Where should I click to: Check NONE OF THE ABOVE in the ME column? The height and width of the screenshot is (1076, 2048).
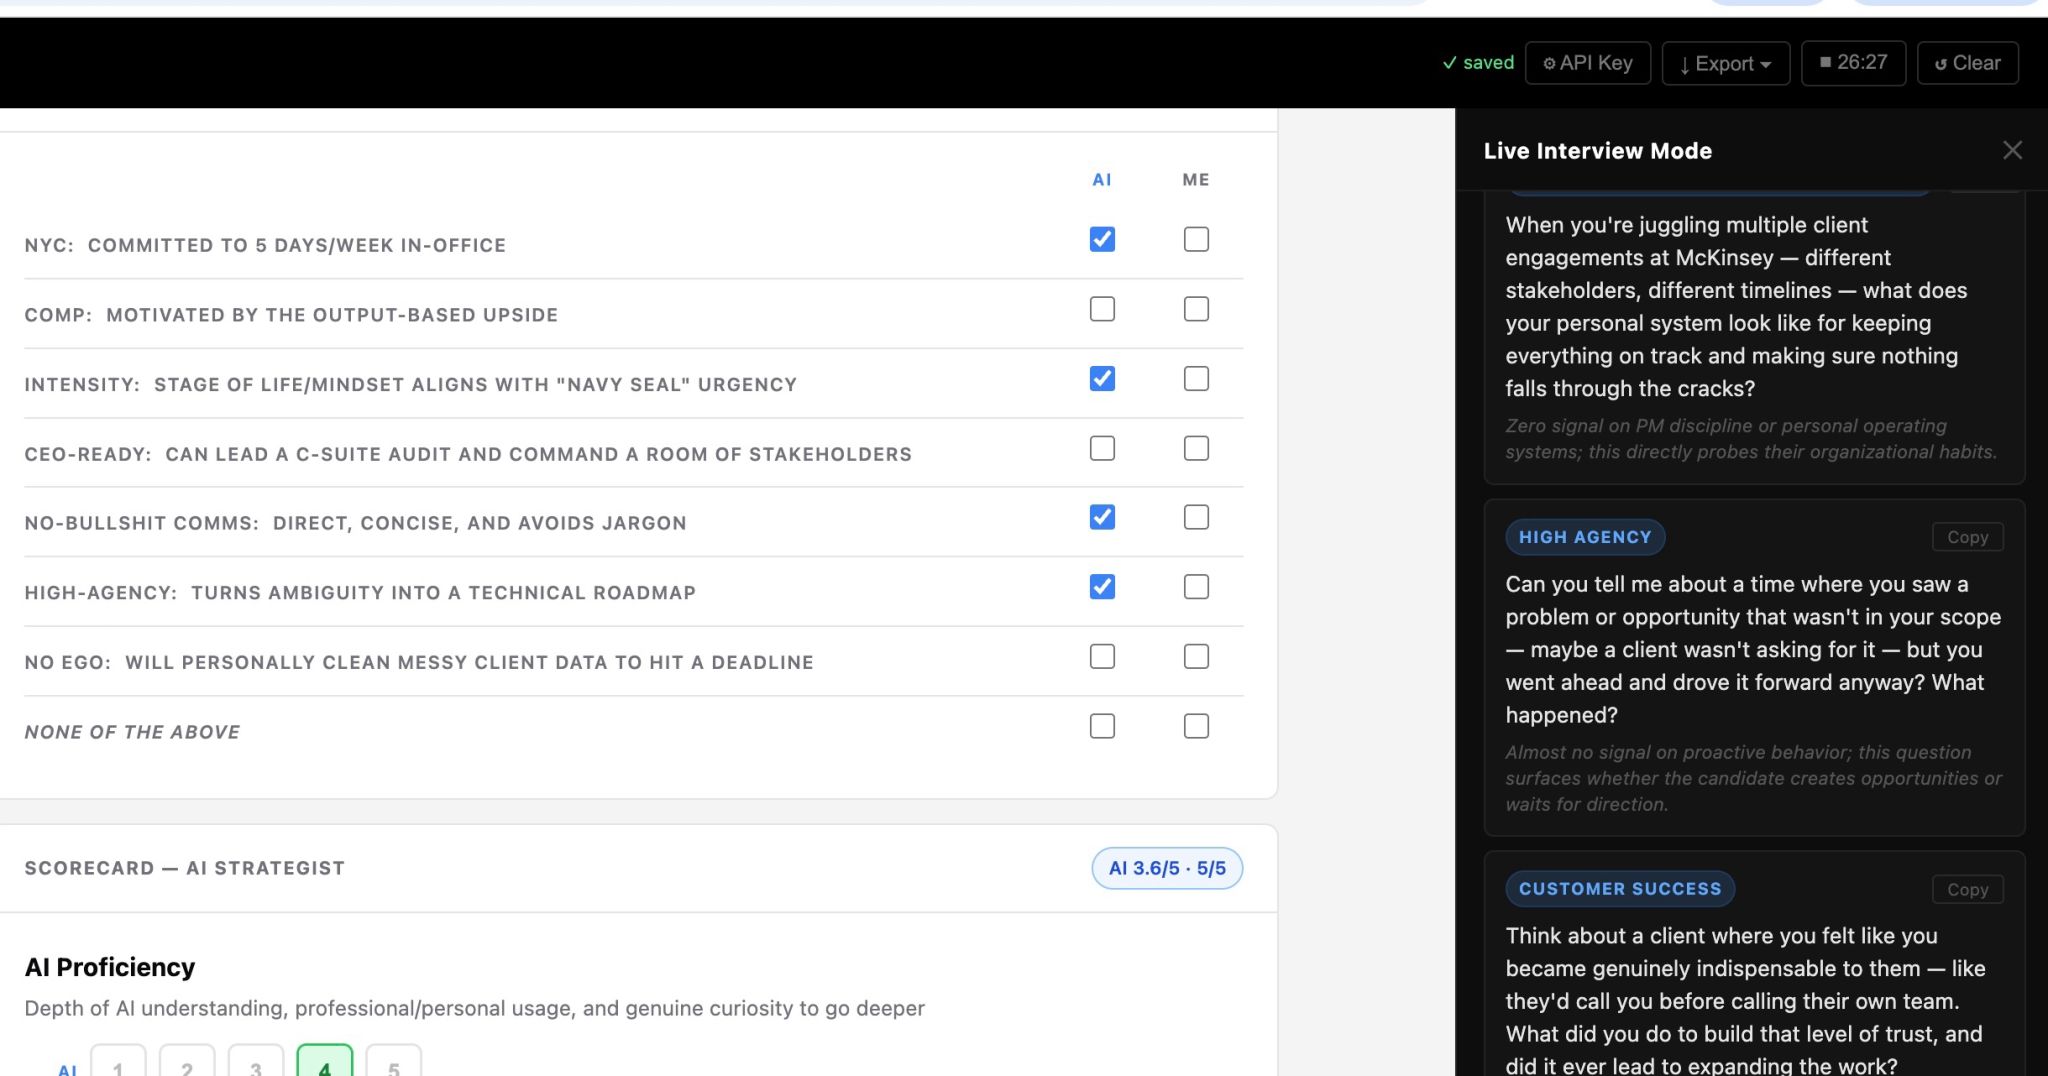pos(1195,726)
